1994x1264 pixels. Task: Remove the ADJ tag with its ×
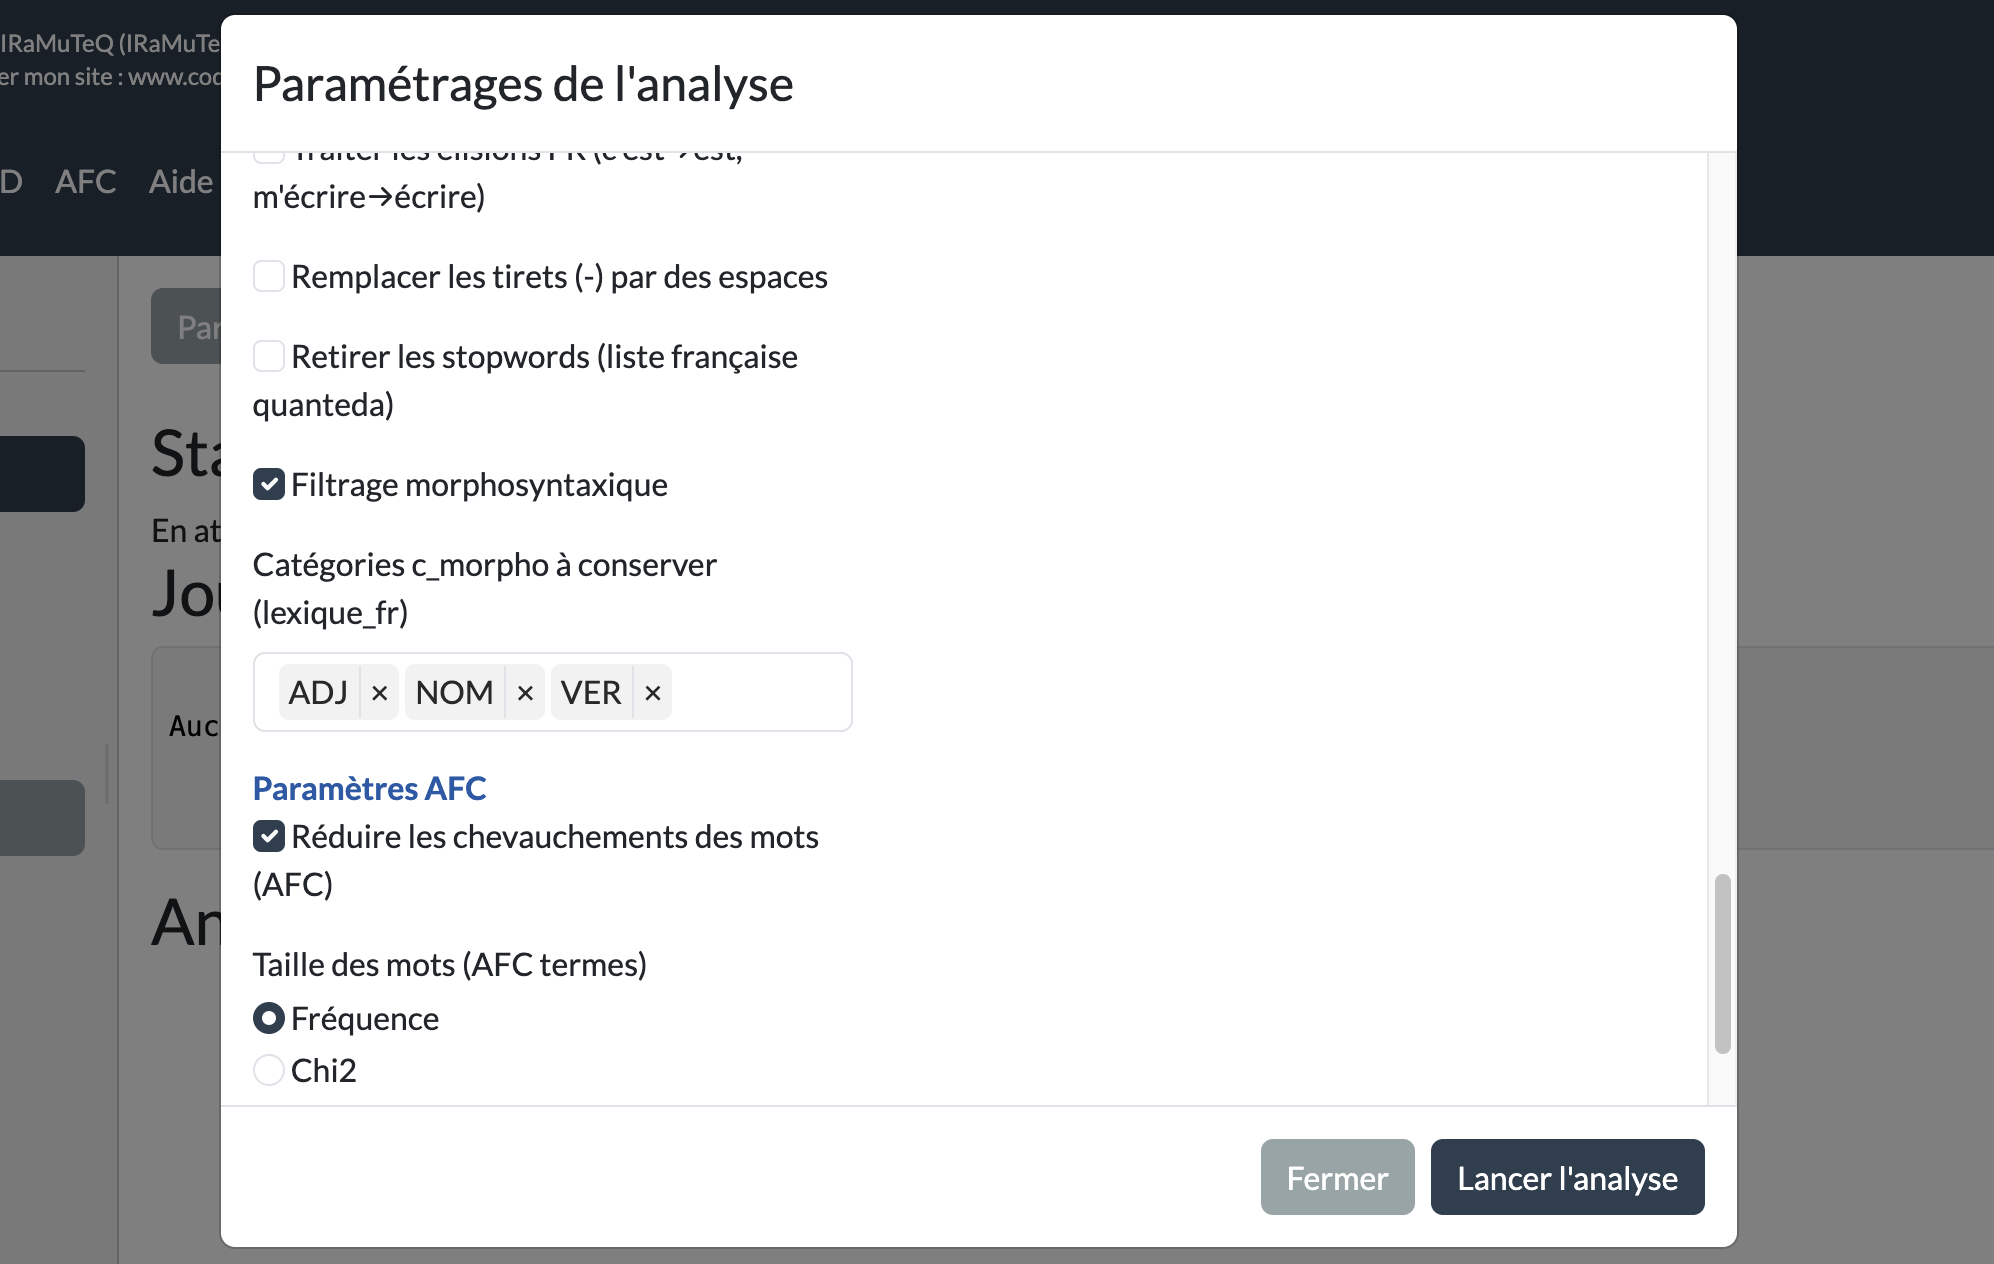379,693
